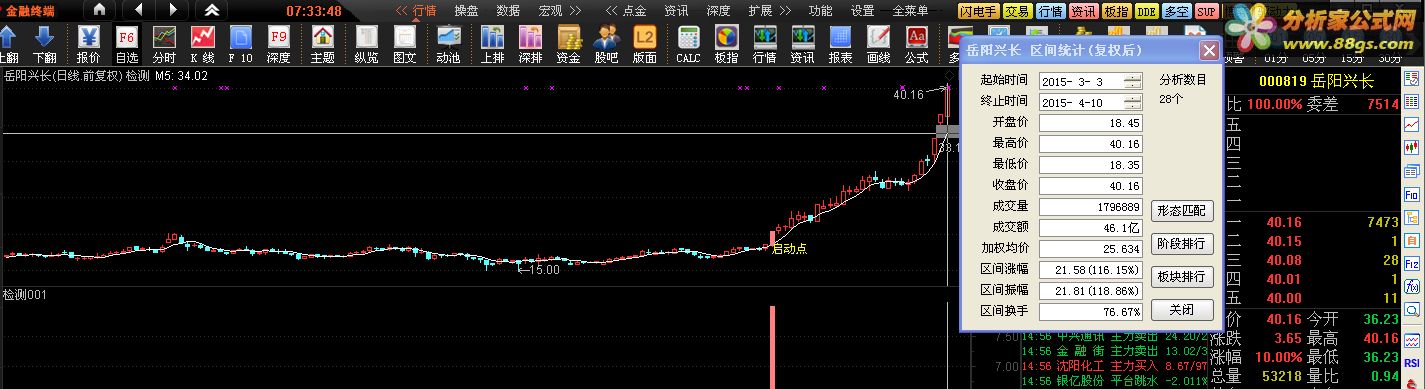Select the 画线 drawing tool
The width and height of the screenshot is (1425, 389).
click(x=878, y=43)
